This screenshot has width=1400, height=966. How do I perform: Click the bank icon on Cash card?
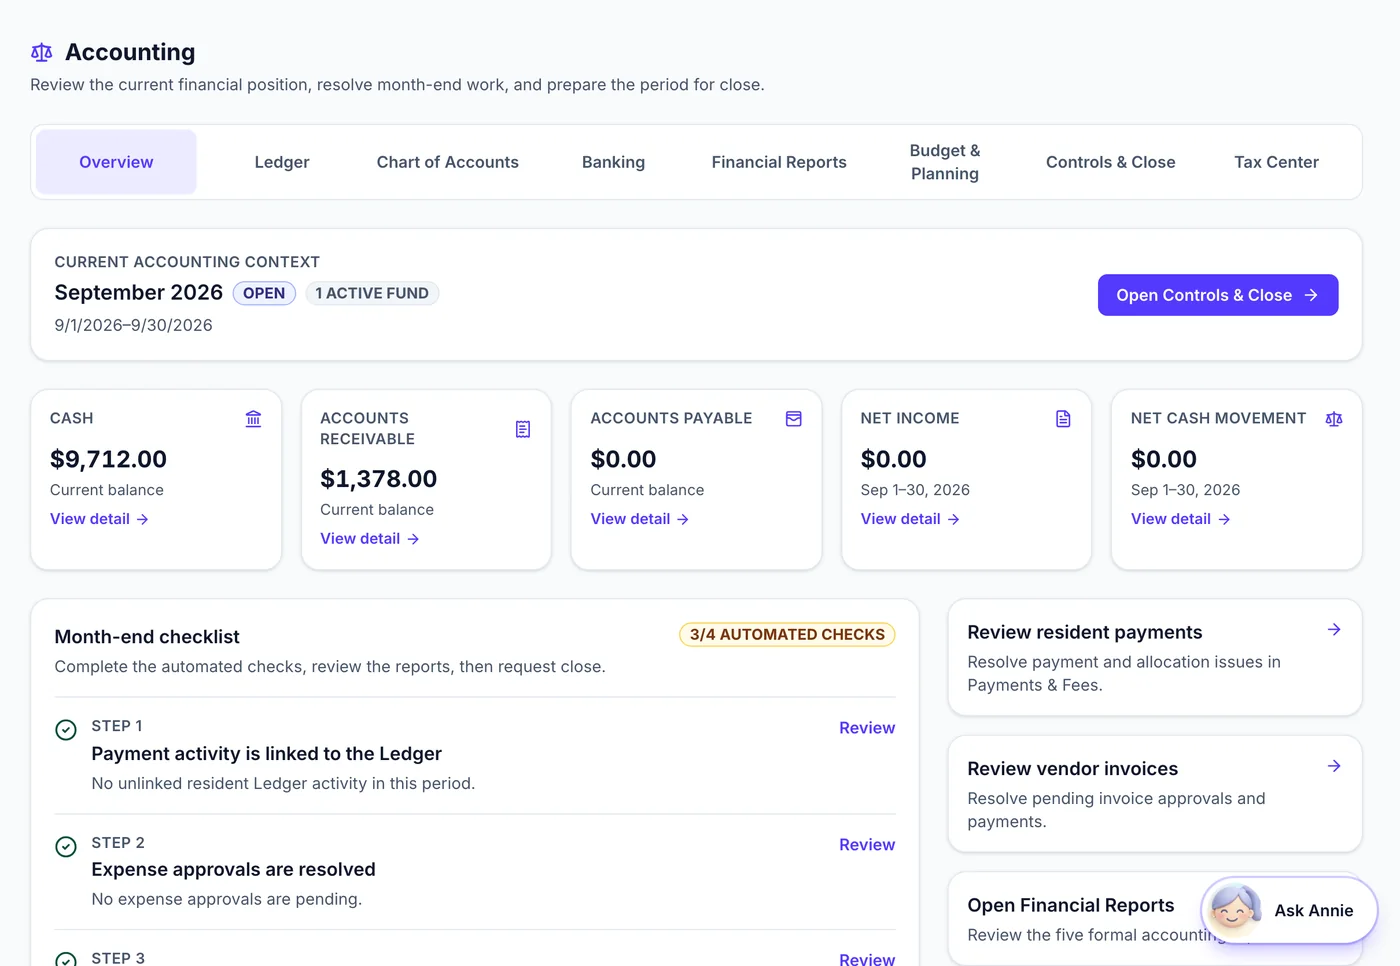click(x=254, y=419)
